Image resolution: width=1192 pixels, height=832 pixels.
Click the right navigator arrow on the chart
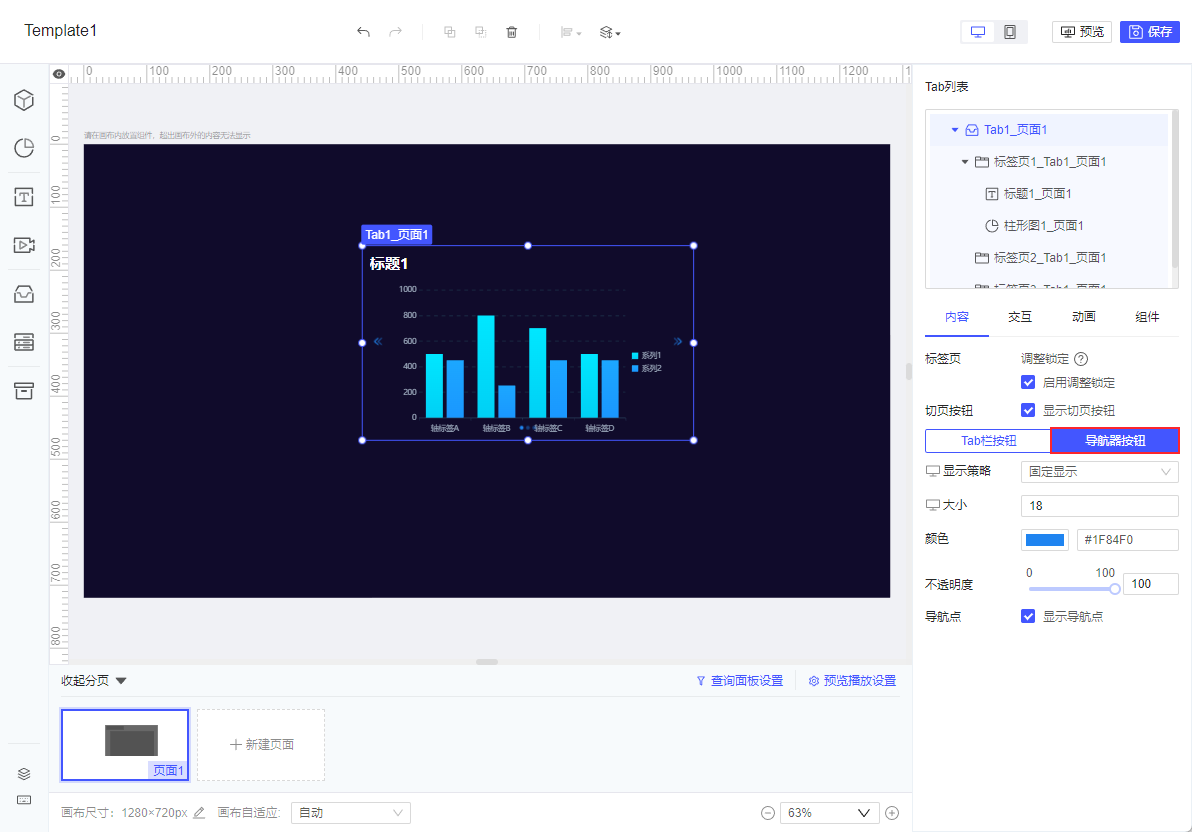point(677,341)
